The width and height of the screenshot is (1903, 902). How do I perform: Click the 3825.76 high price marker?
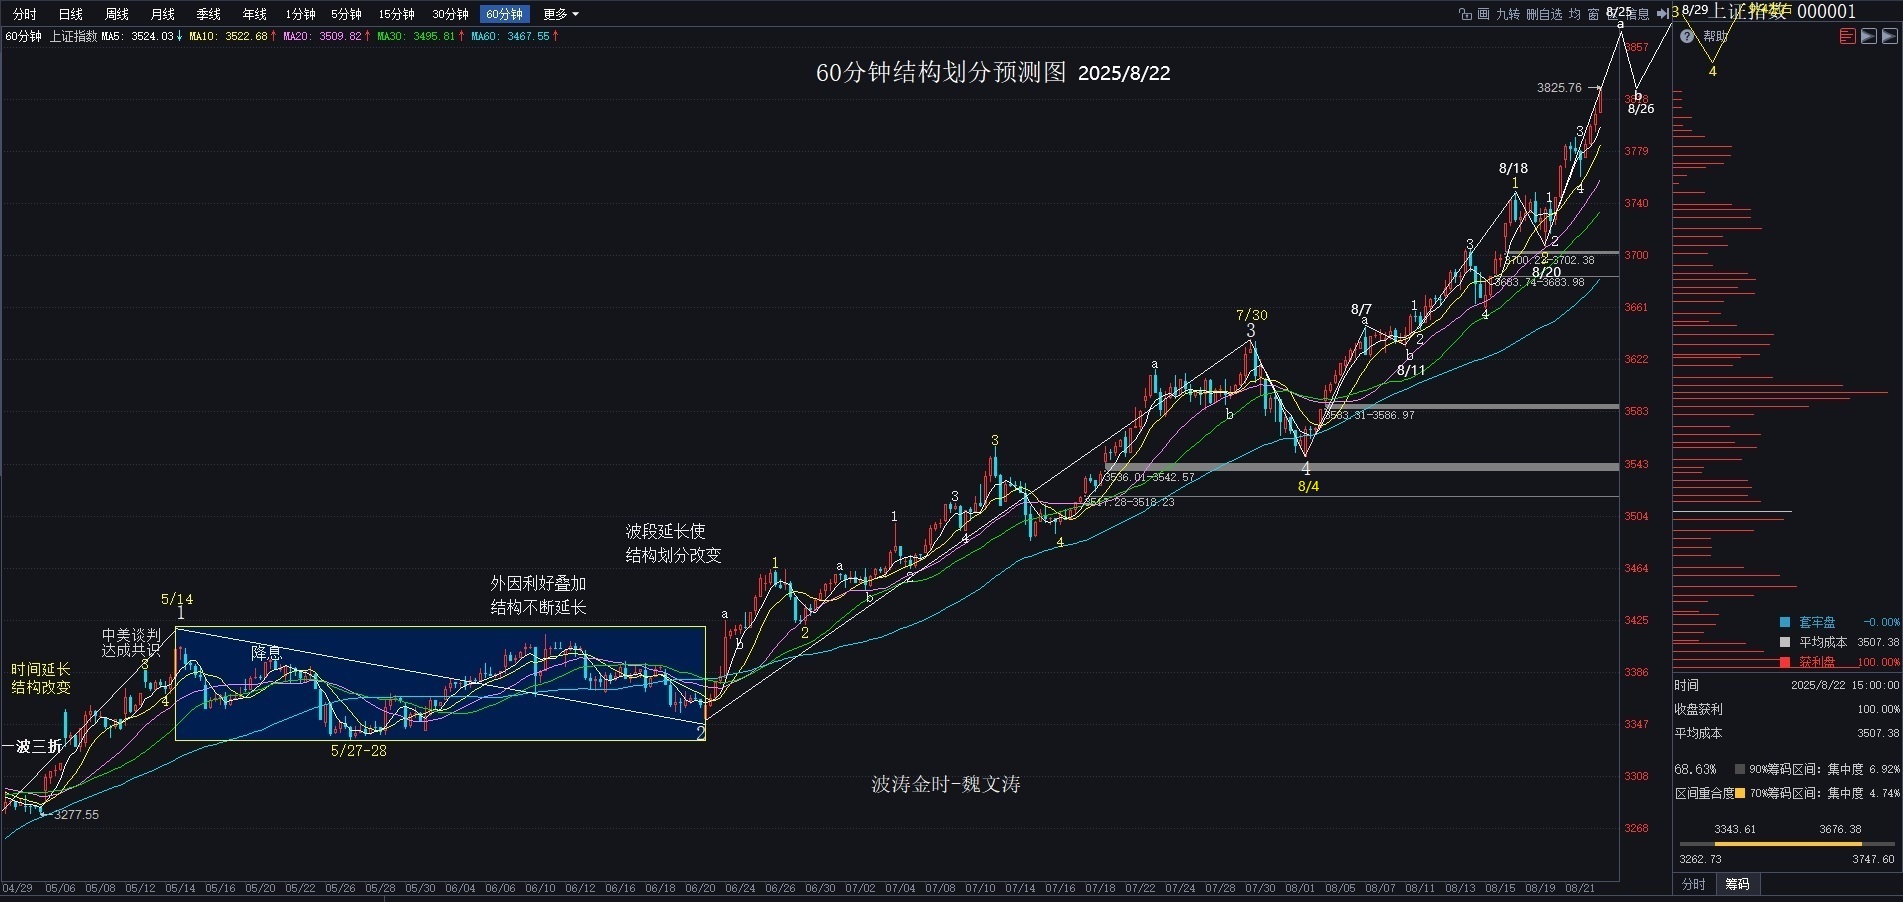(x=1559, y=88)
